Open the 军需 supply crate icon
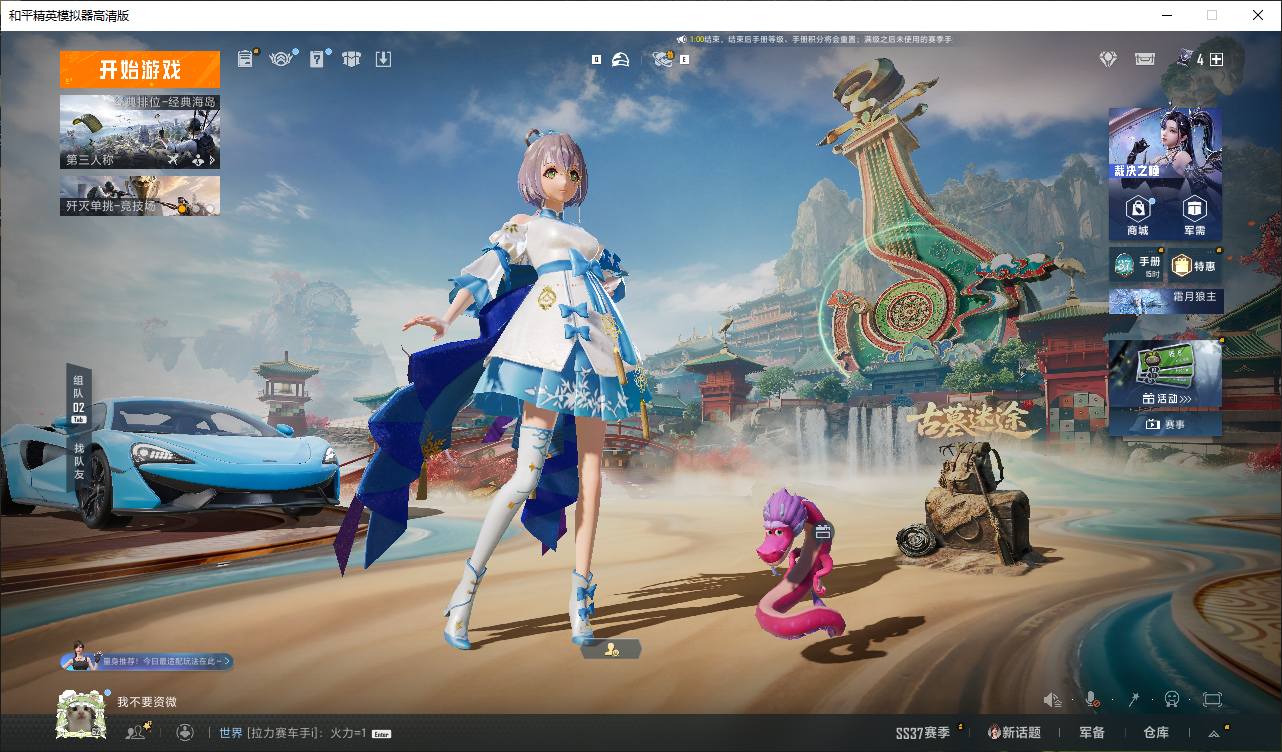 (1194, 214)
